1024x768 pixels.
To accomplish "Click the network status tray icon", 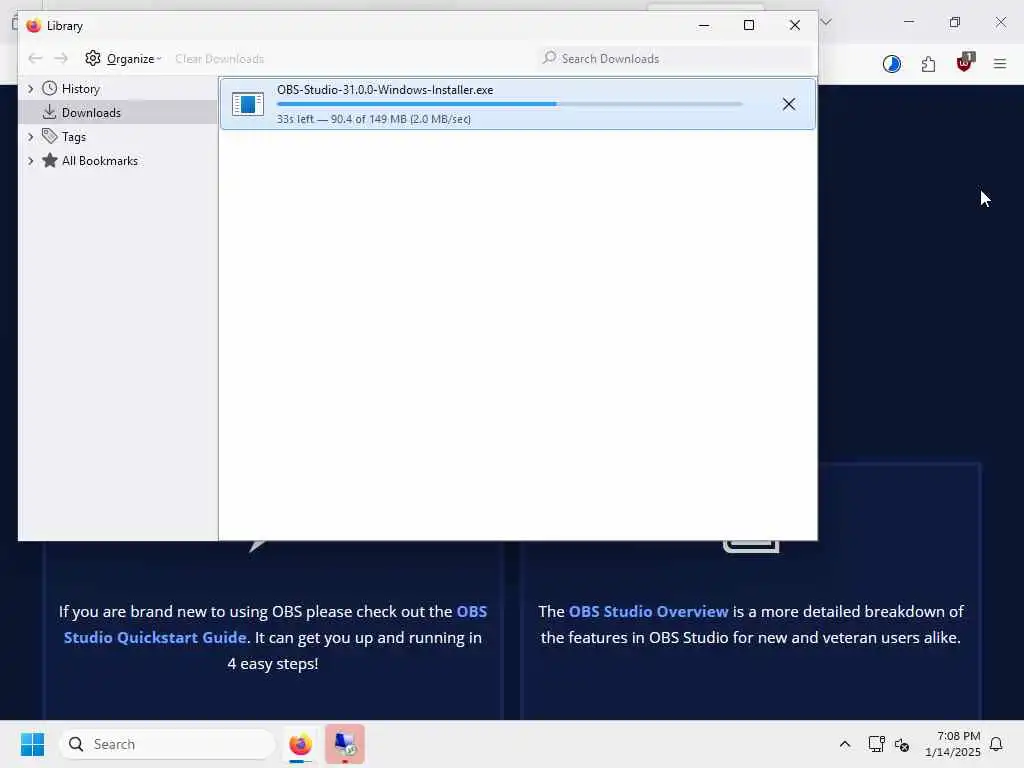I will pos(876,744).
